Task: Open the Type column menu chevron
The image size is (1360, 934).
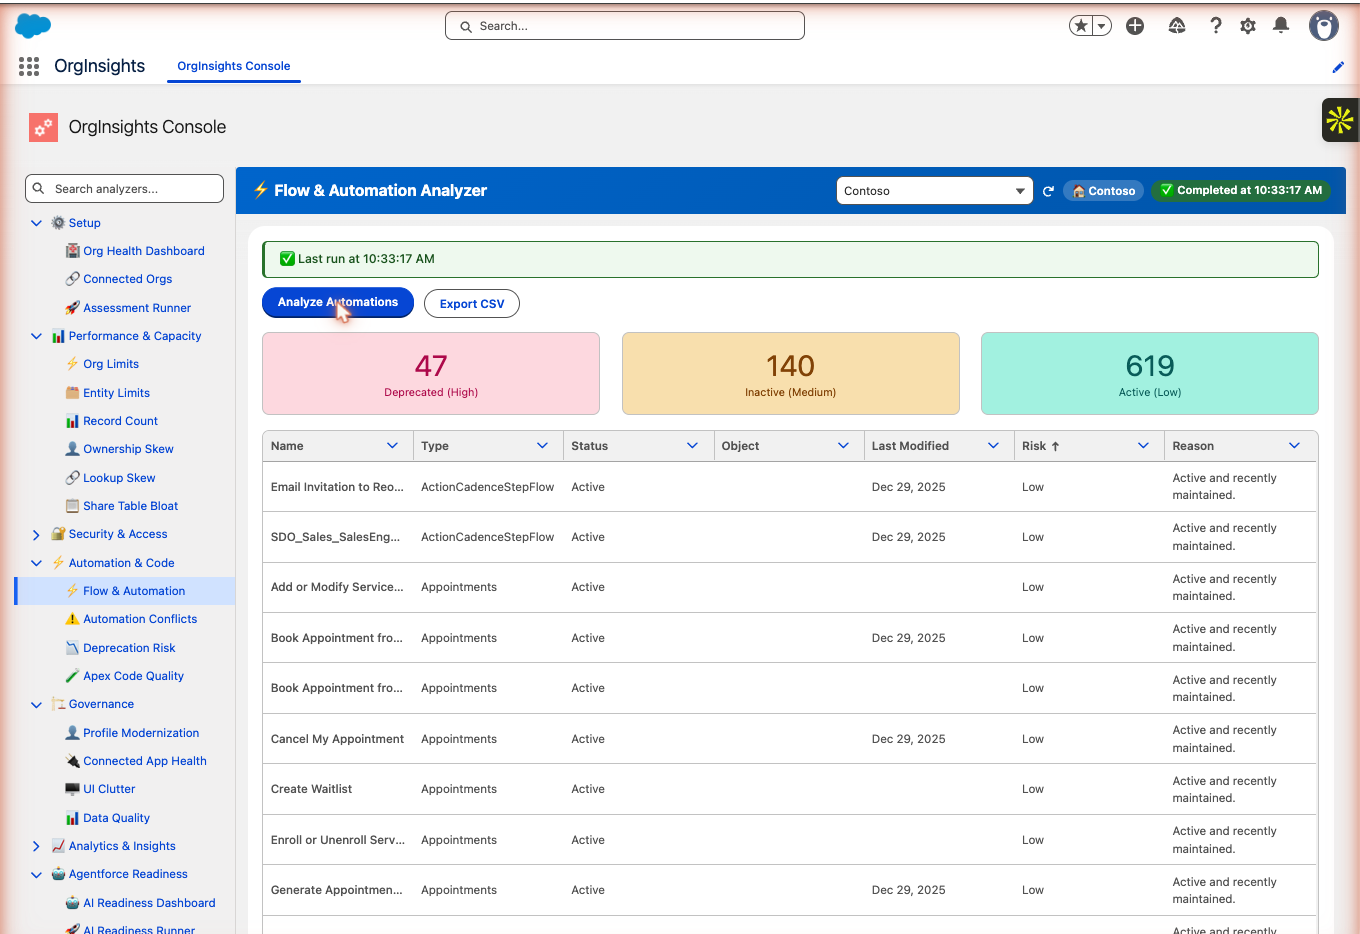Action: [542, 446]
